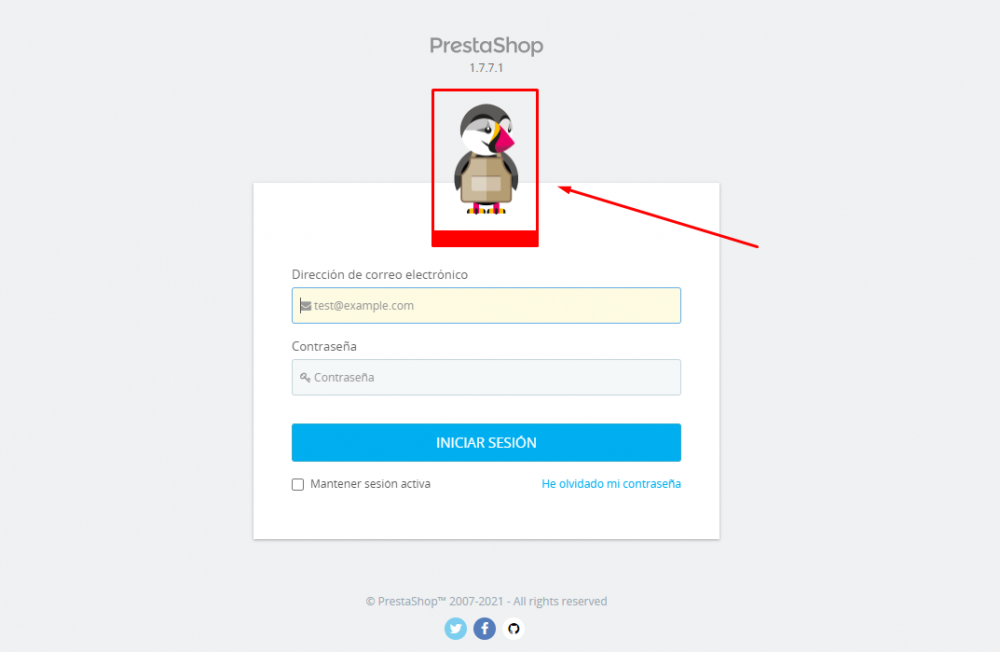The height and width of the screenshot is (652, 1000).
Task: Click the solid red bar under mascot
Action: (x=485, y=239)
